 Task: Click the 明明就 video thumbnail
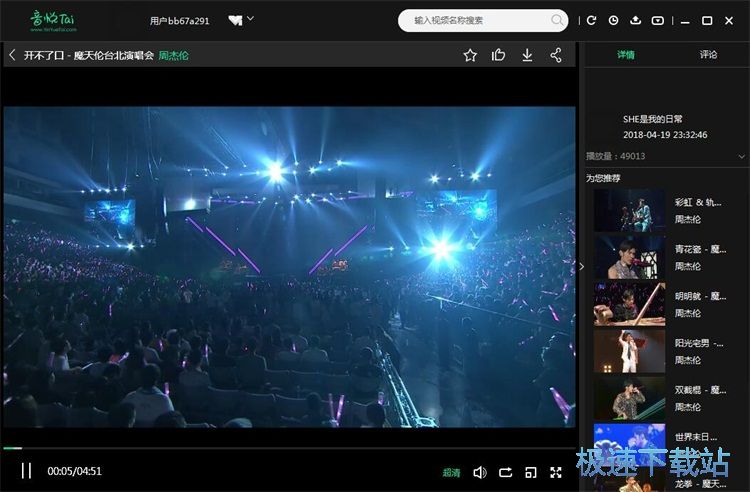point(629,304)
